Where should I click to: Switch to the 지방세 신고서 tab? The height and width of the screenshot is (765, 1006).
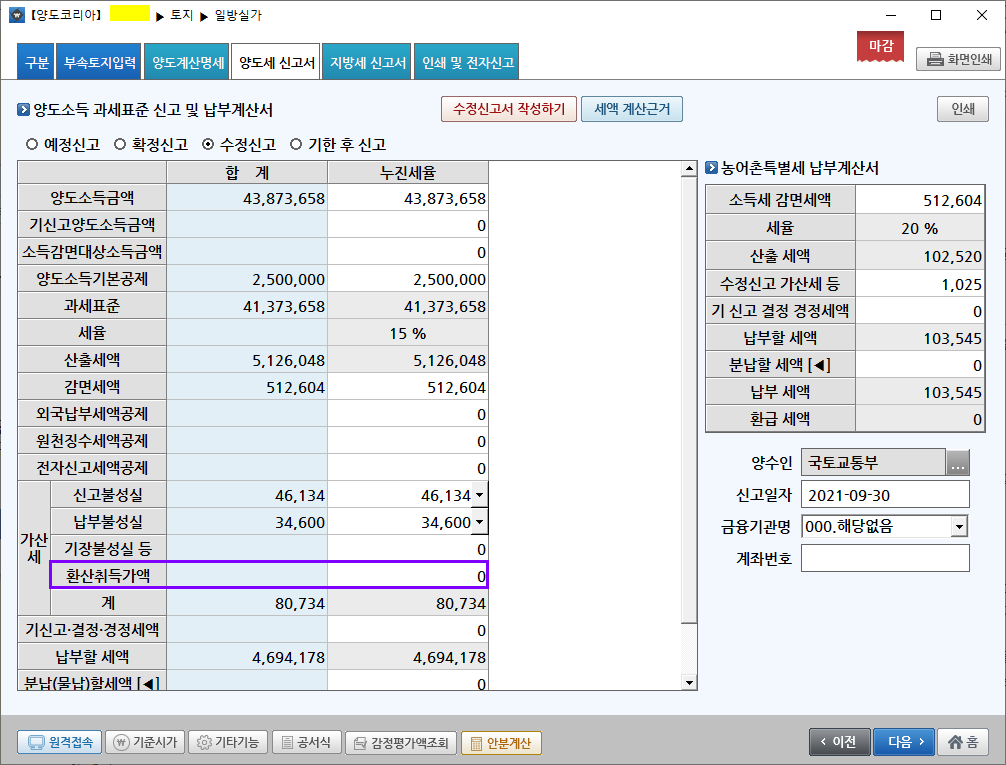tap(367, 62)
